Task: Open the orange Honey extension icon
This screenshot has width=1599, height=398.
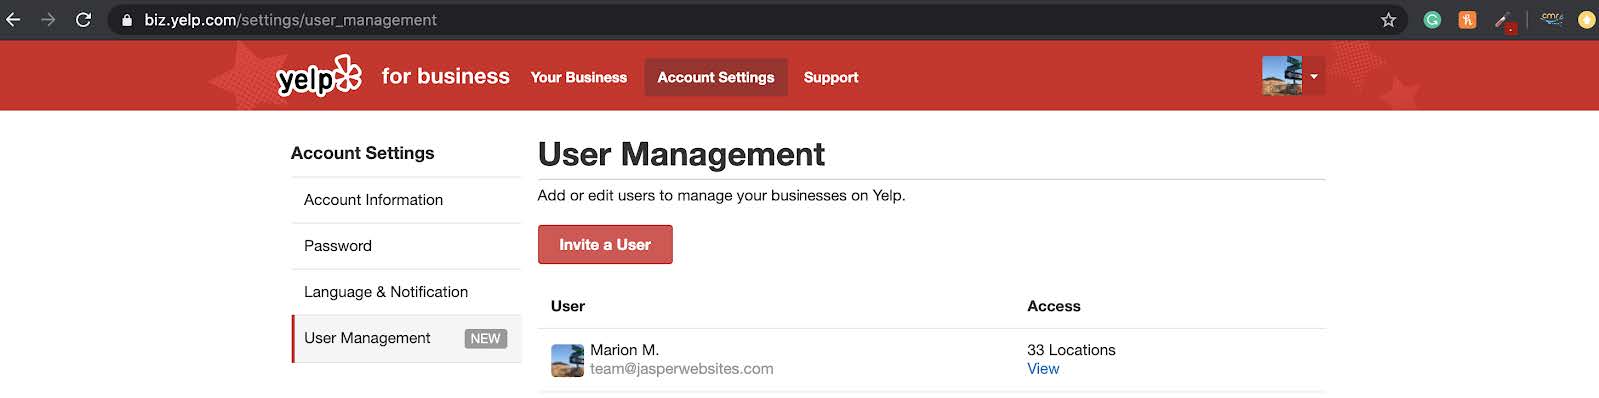Action: click(1467, 20)
